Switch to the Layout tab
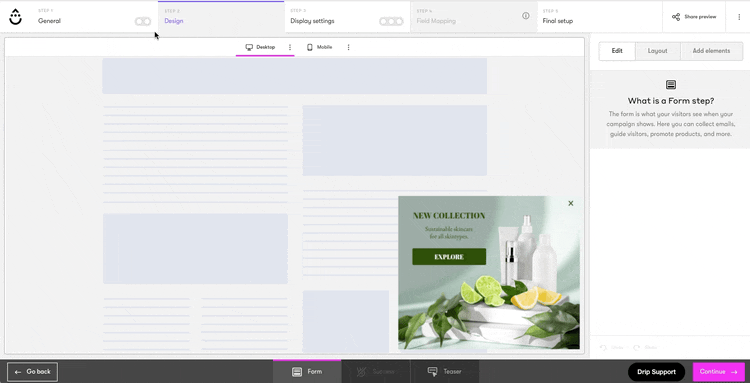The width and height of the screenshot is (750, 383). 657,51
